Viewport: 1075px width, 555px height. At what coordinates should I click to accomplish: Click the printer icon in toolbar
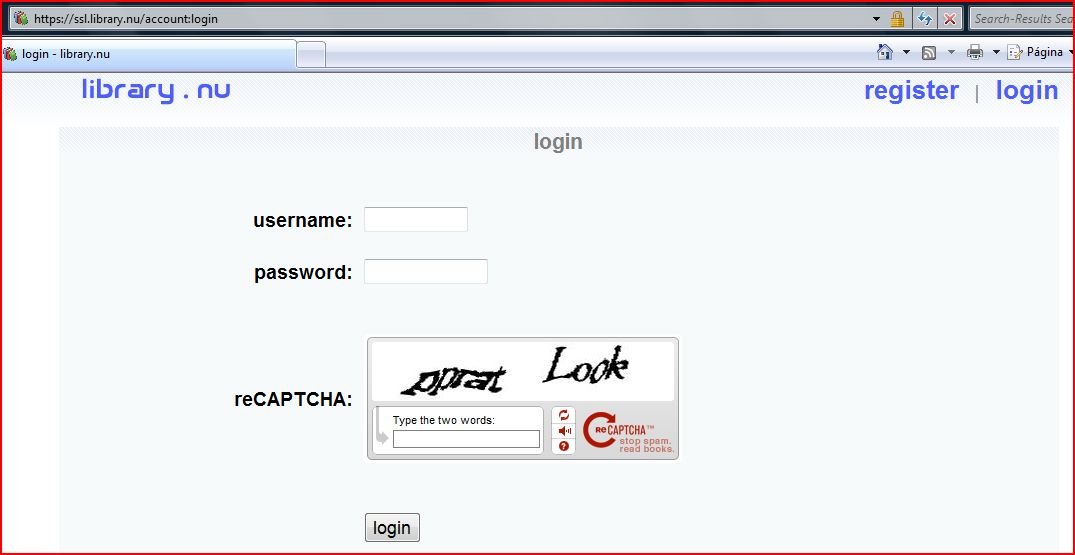point(974,53)
